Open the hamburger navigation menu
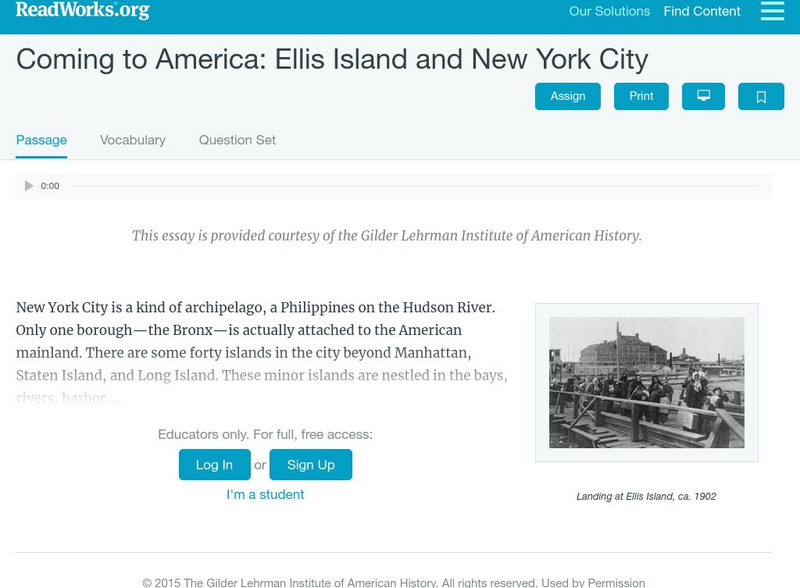The height and width of the screenshot is (588, 800). click(771, 12)
